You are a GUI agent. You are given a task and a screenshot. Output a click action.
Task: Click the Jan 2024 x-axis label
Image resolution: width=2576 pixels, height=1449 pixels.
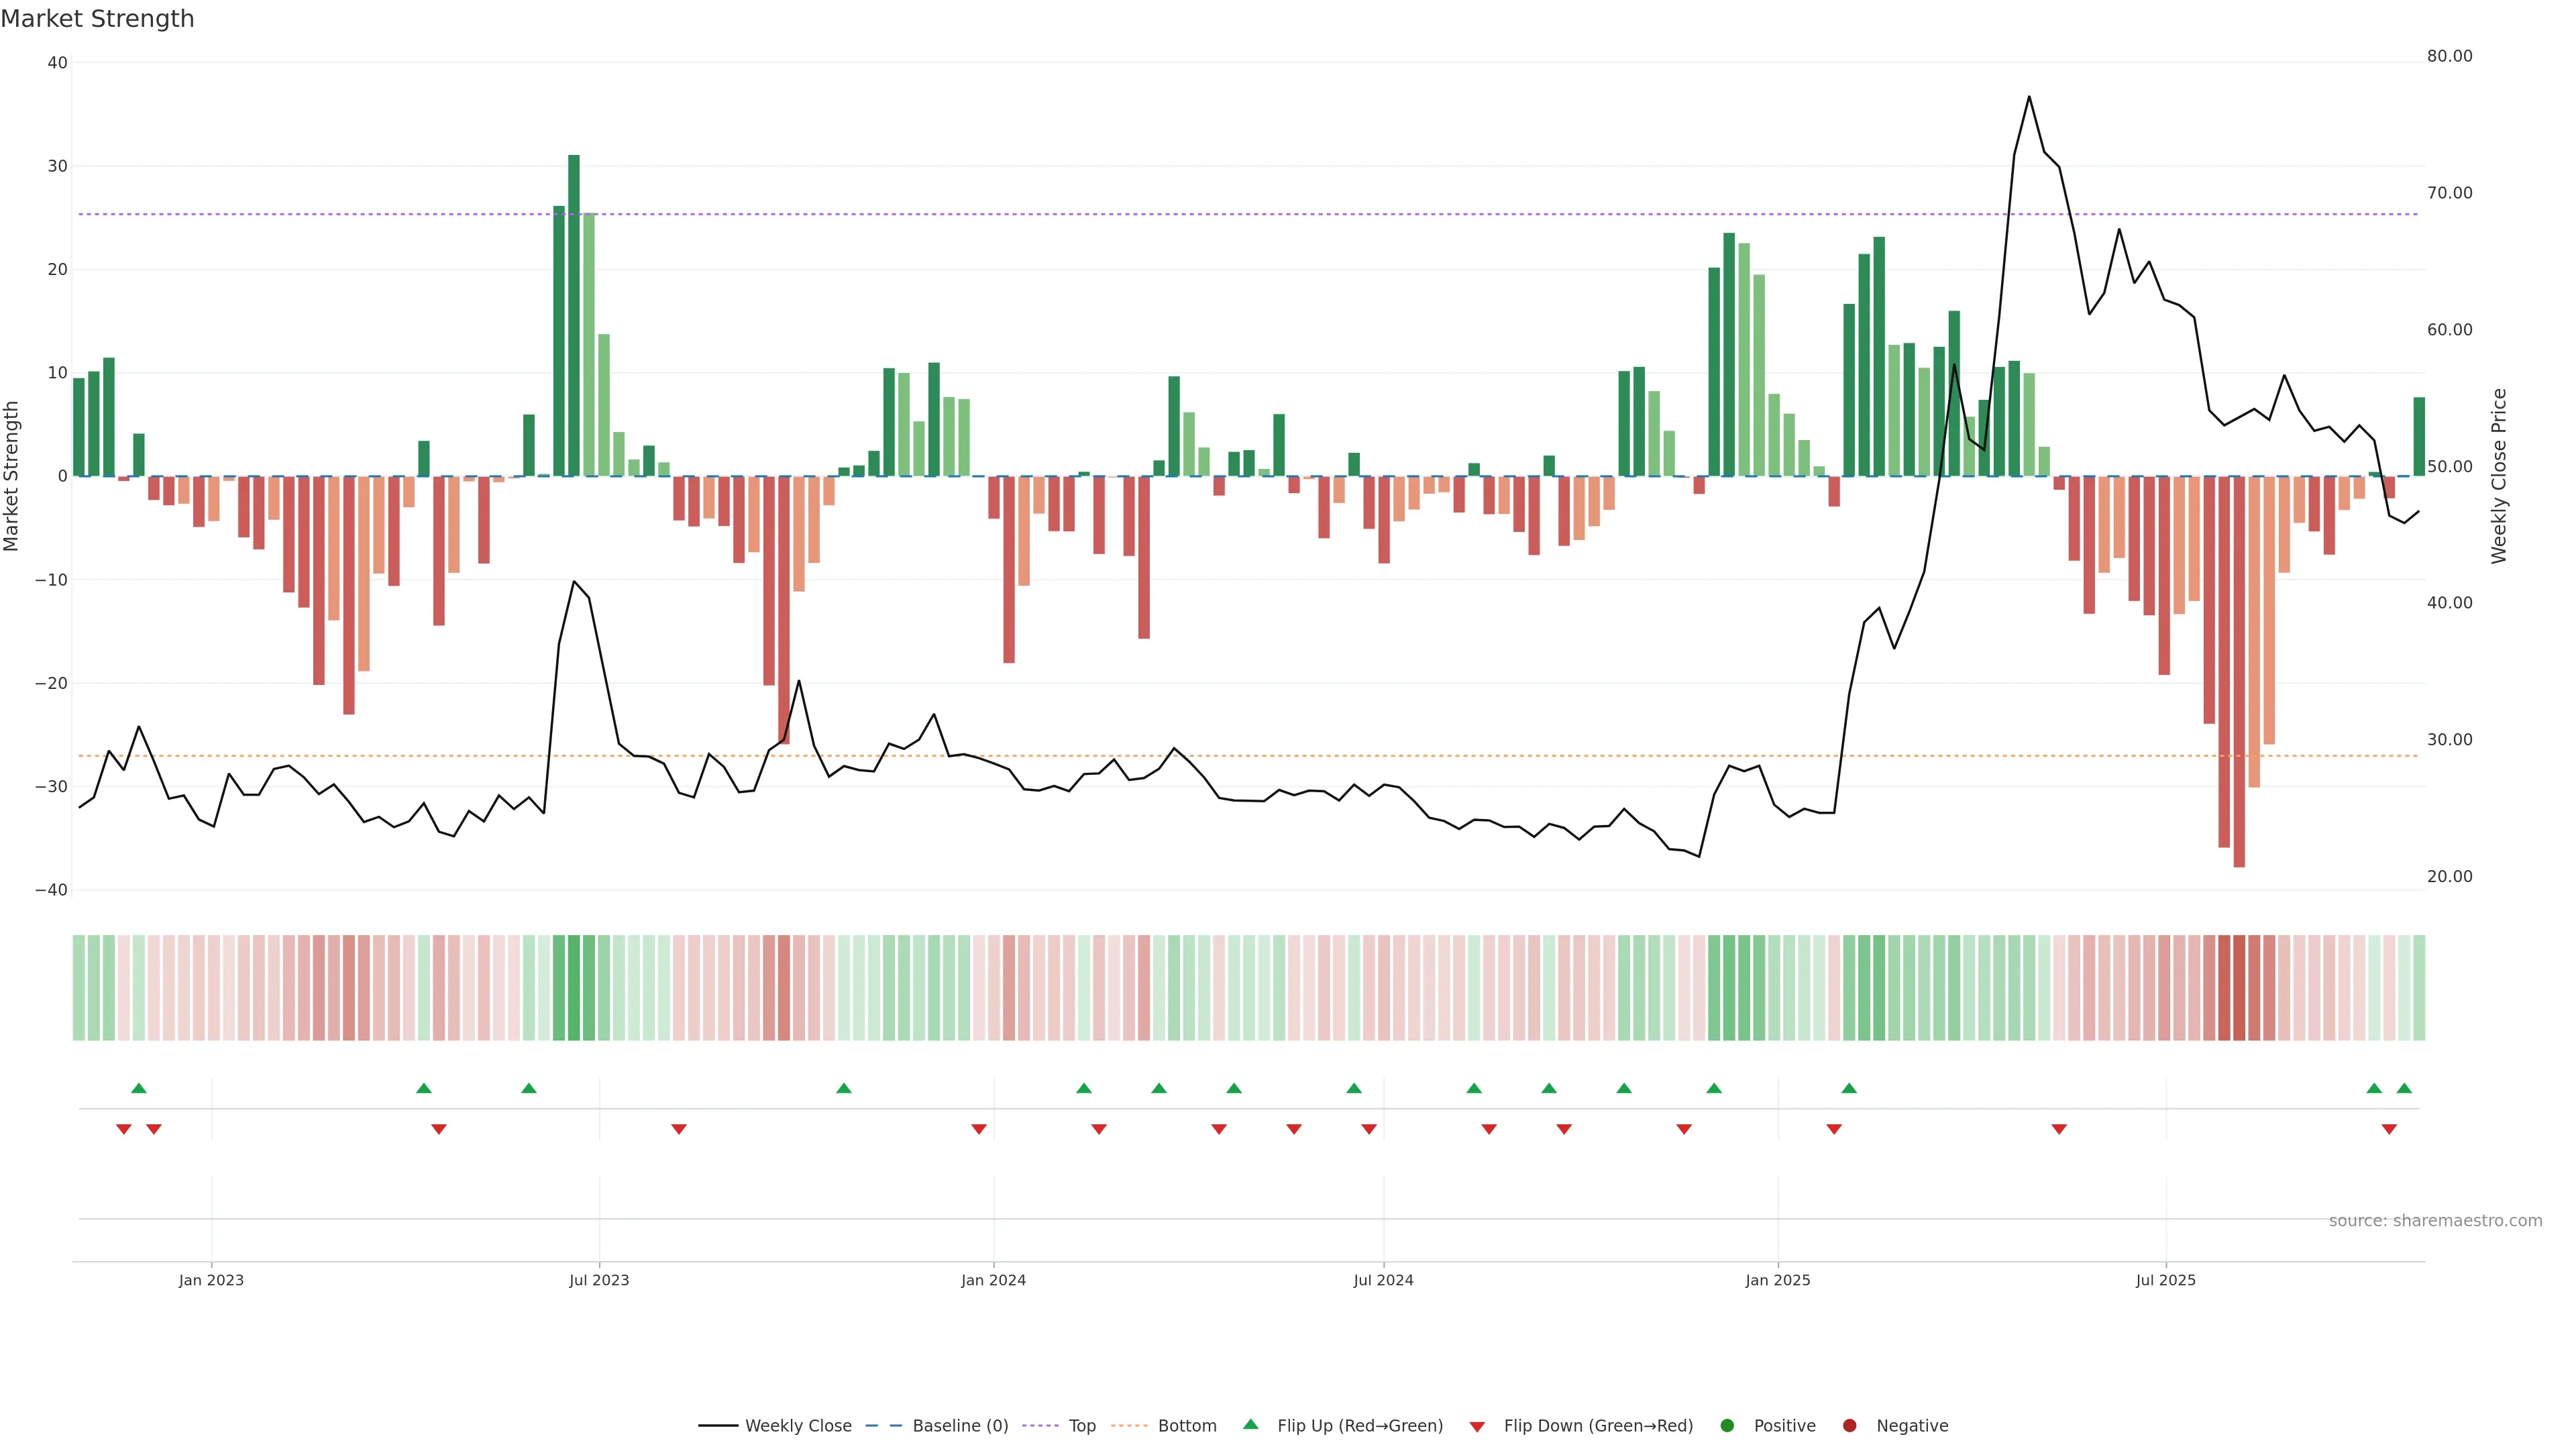(993, 1280)
